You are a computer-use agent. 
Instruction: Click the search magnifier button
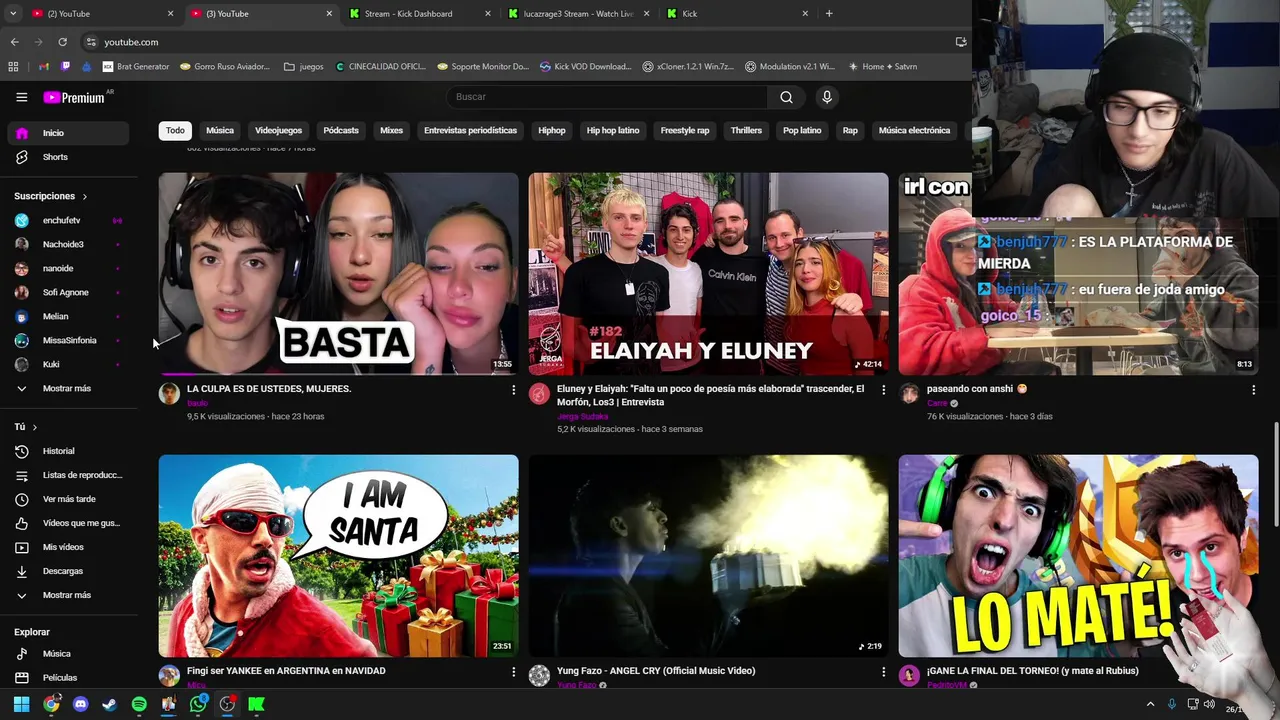(x=786, y=97)
